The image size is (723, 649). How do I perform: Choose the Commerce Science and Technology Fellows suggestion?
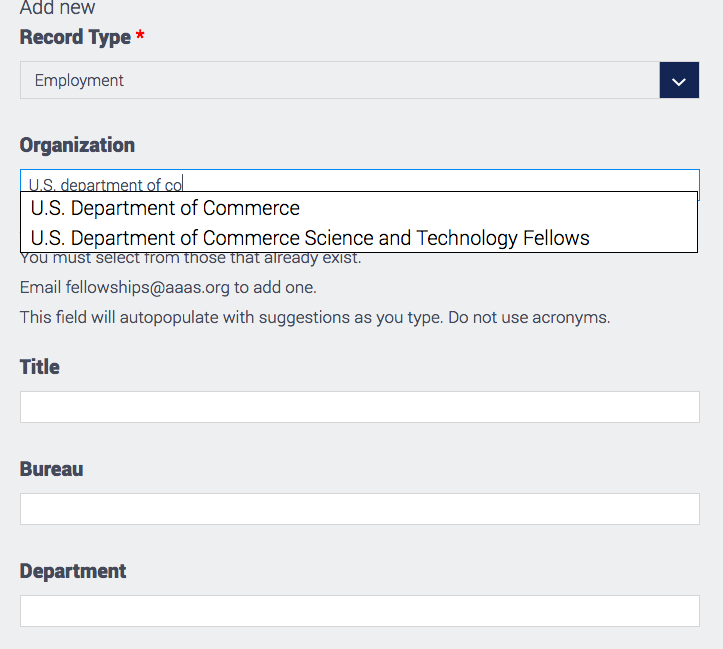[x=310, y=238]
